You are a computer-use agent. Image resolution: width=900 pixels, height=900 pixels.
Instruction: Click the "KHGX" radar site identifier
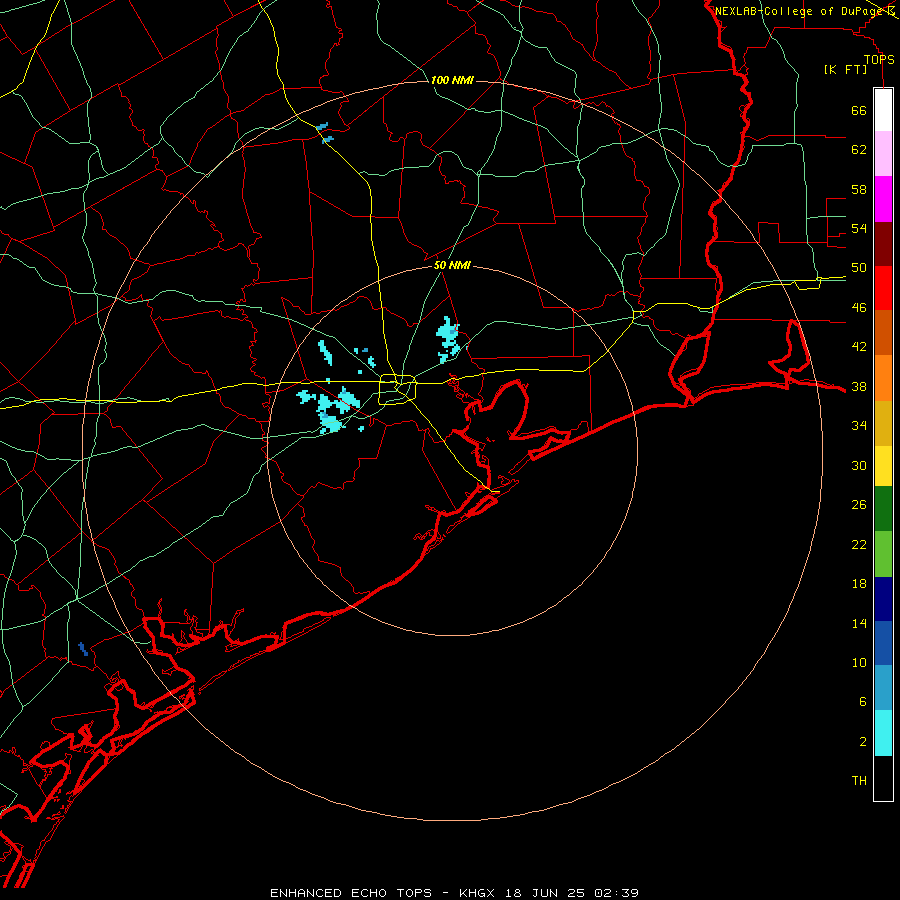pos(479,893)
